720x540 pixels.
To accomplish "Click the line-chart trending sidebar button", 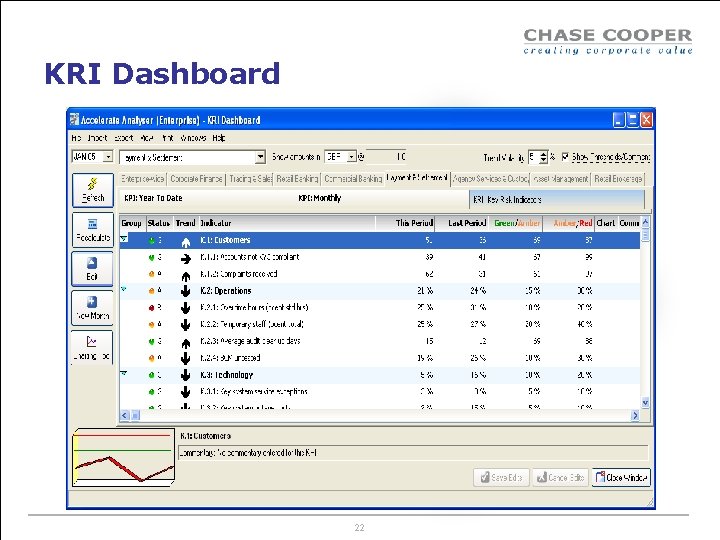I will tap(92, 347).
